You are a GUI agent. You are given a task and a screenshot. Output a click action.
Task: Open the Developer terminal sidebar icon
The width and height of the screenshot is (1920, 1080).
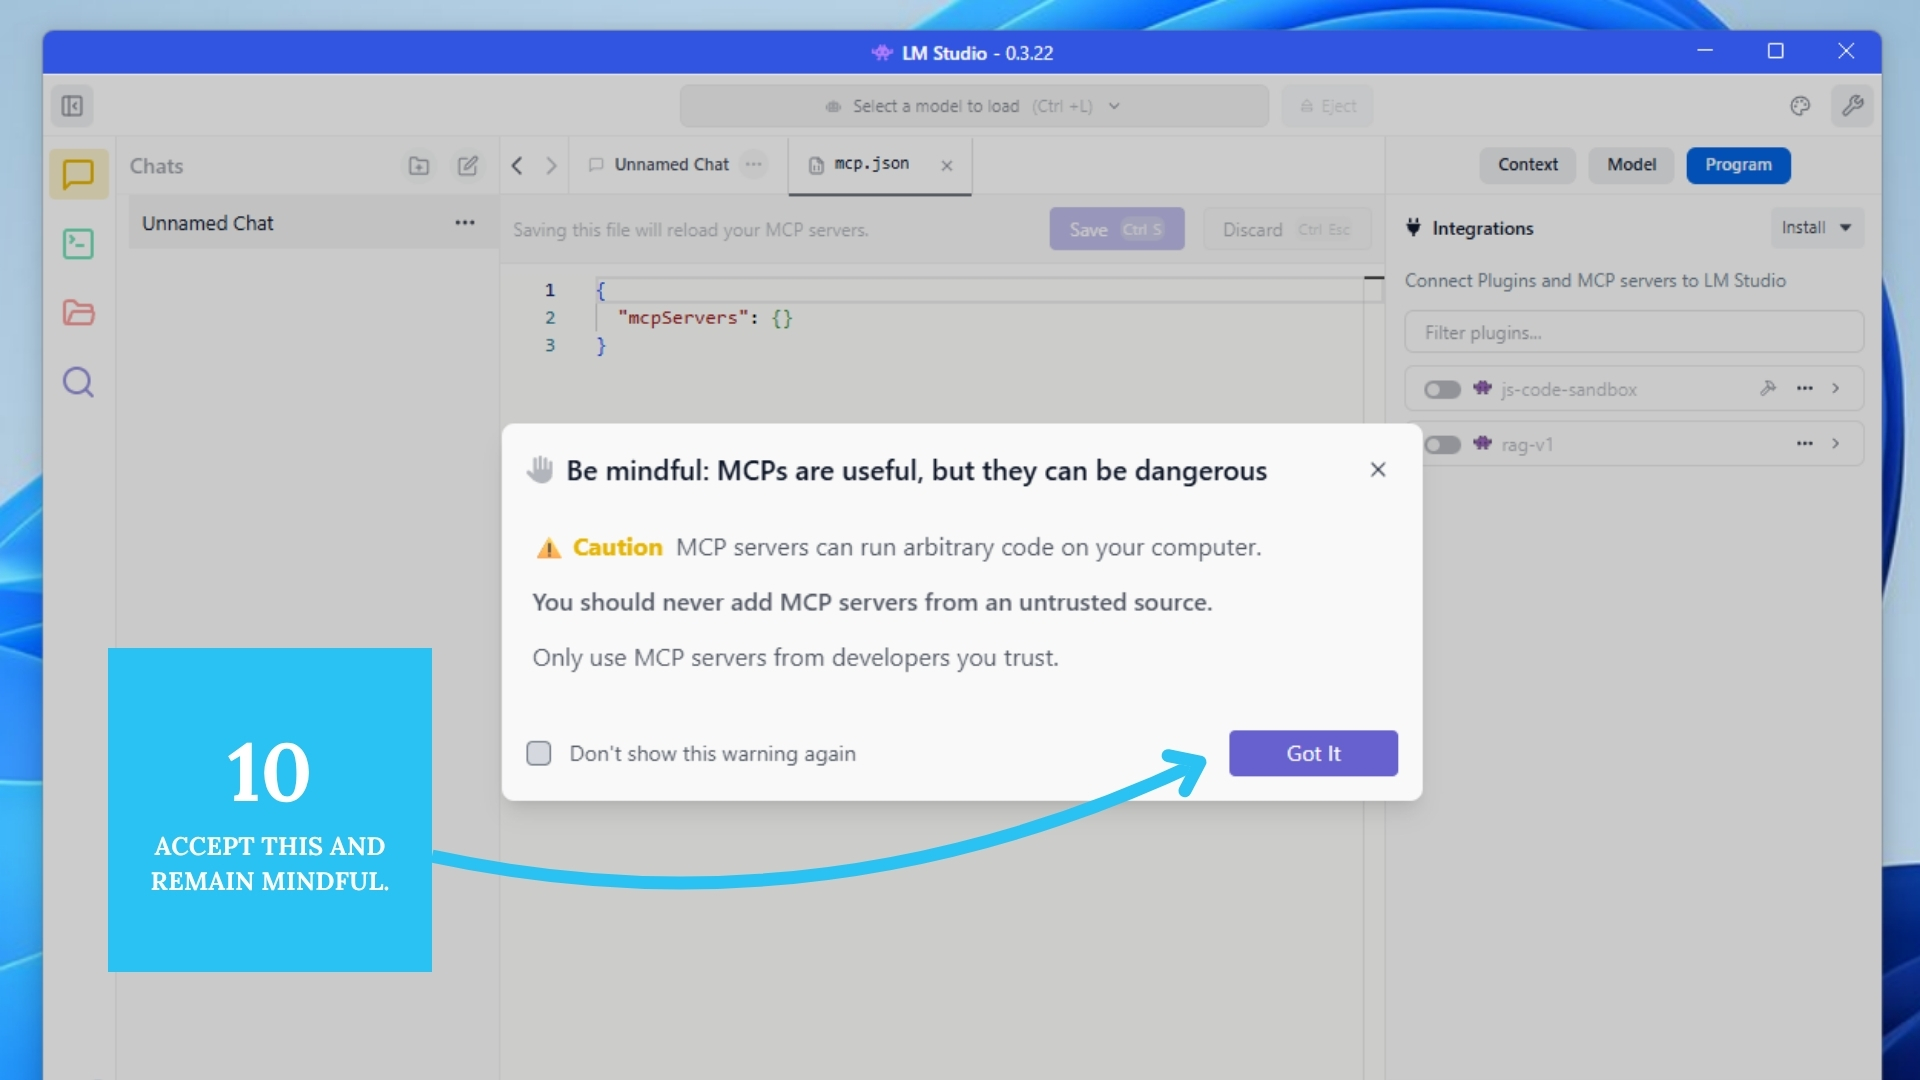(78, 244)
